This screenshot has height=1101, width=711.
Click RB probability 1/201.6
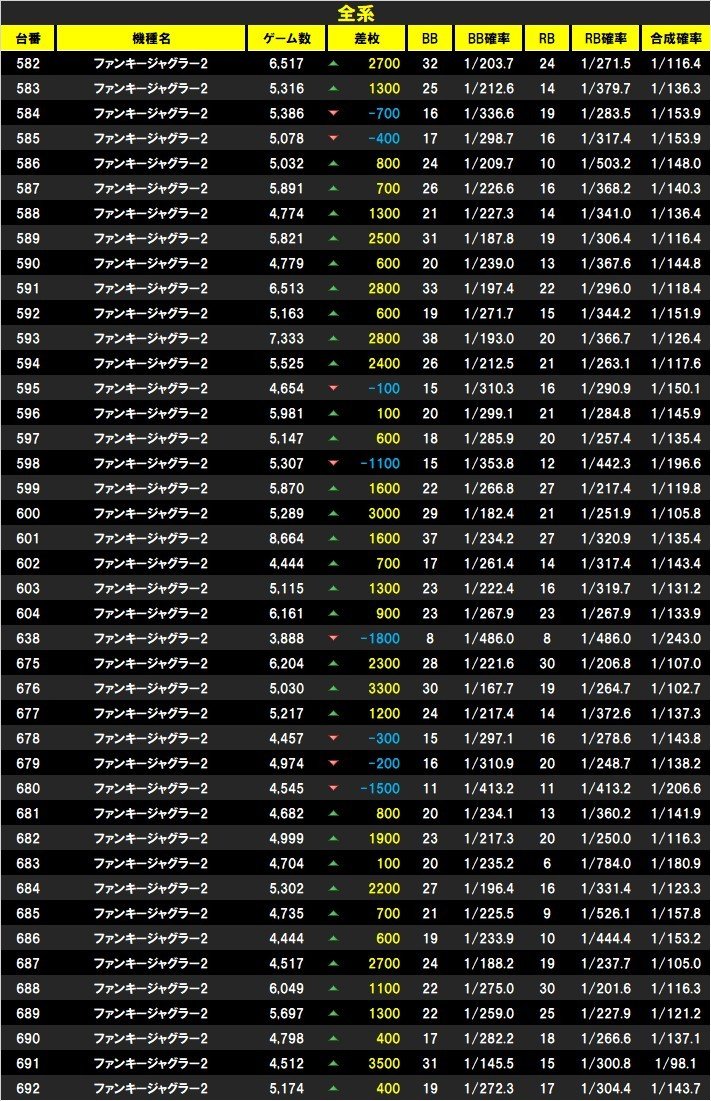click(606, 989)
